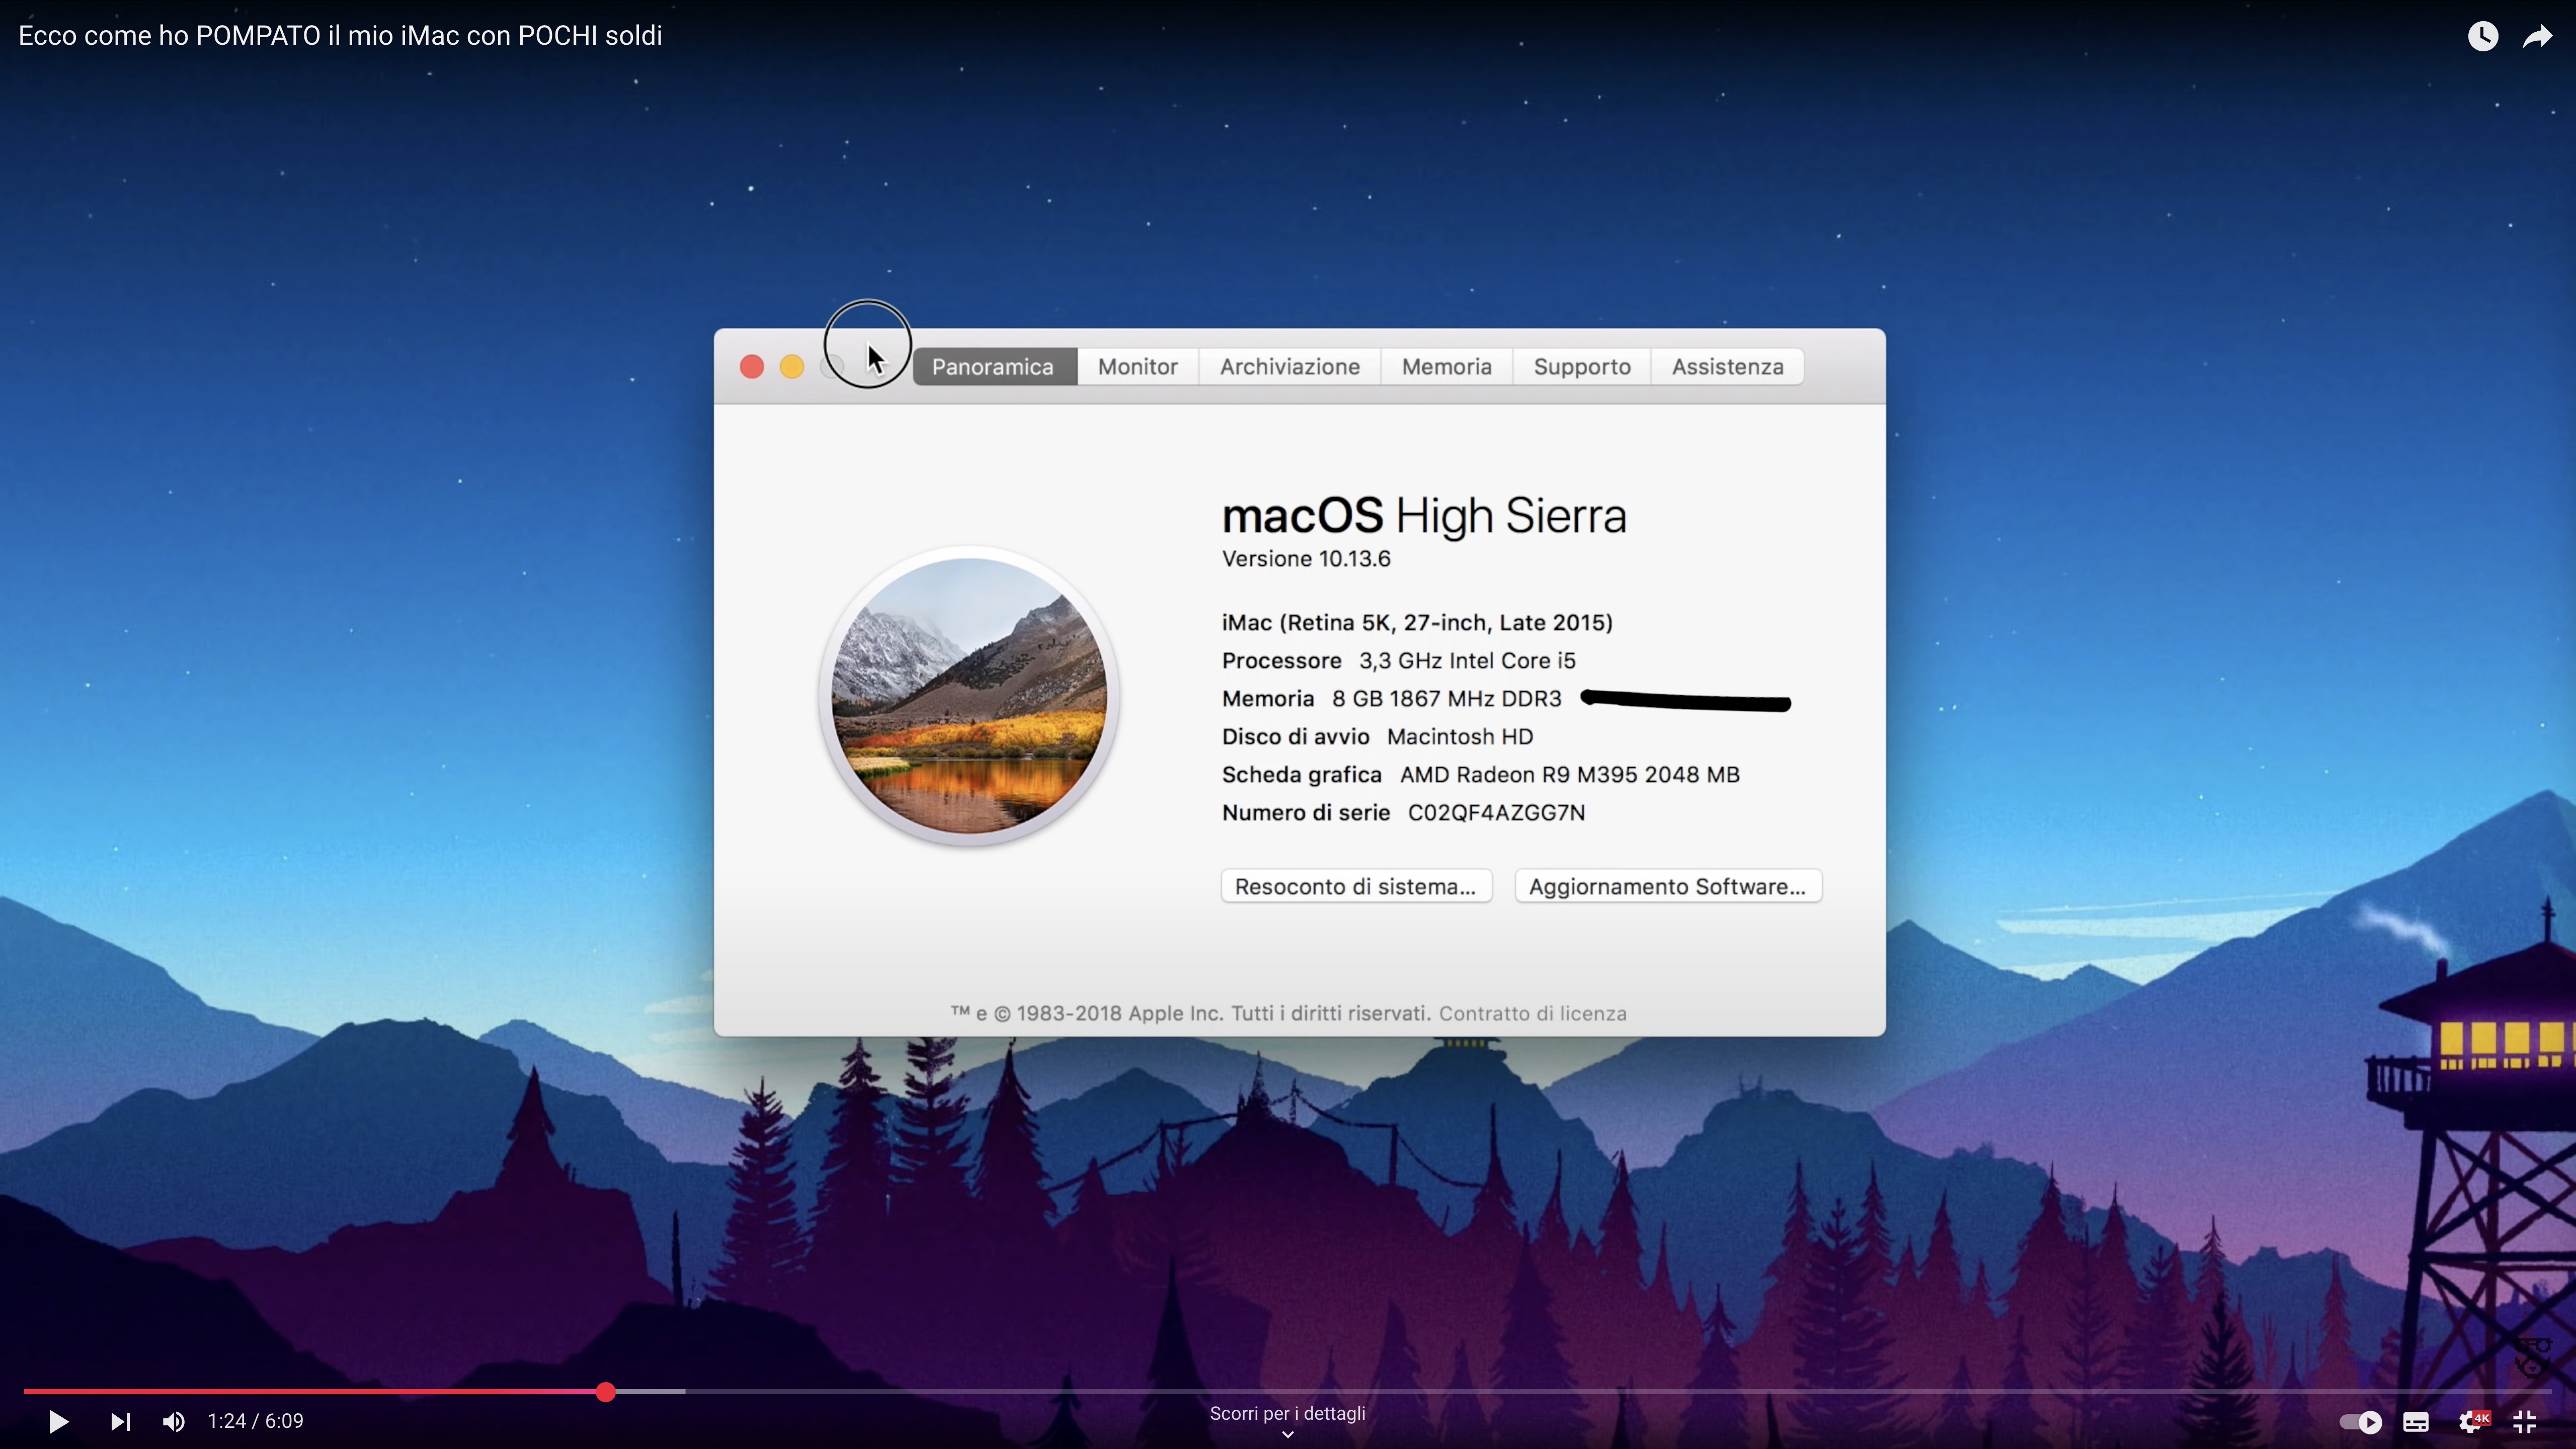Click iMac Retina 5K model line

click(1417, 623)
